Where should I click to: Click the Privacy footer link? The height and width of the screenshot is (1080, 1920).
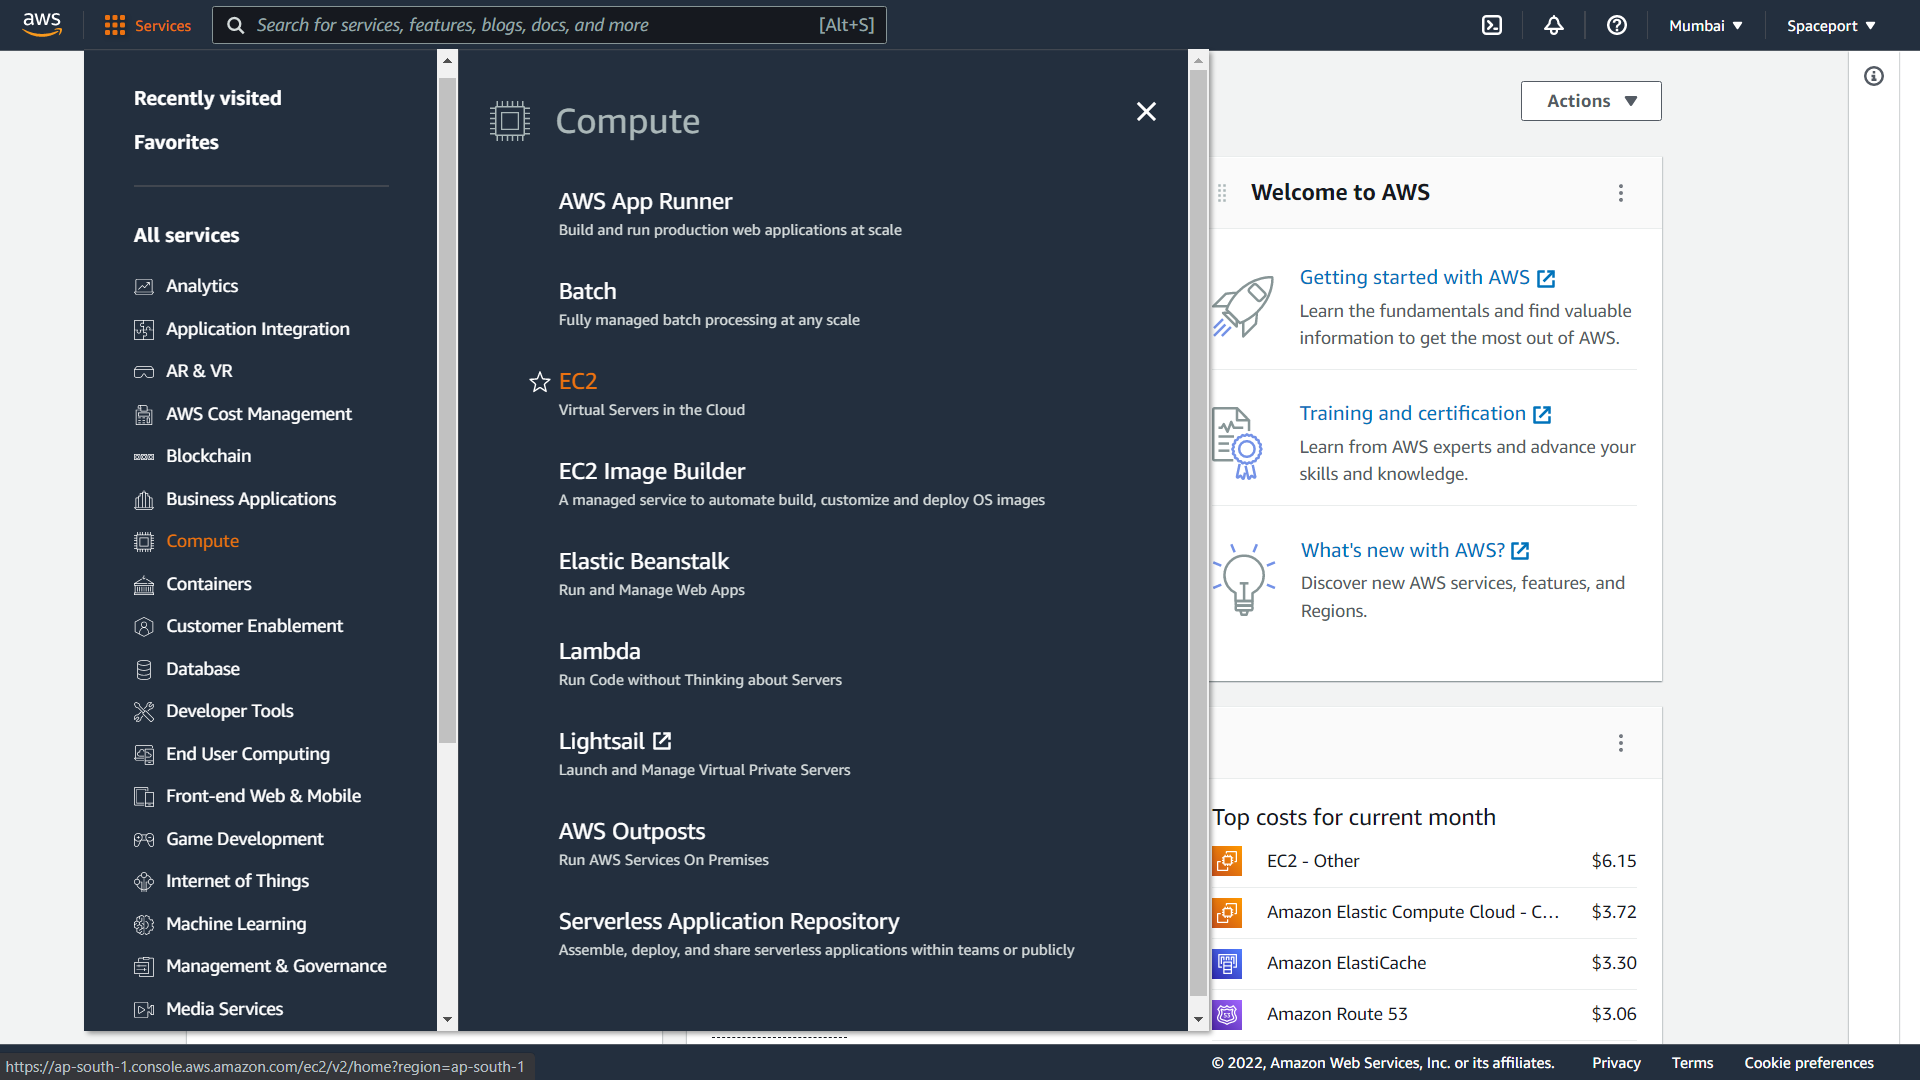point(1616,1063)
